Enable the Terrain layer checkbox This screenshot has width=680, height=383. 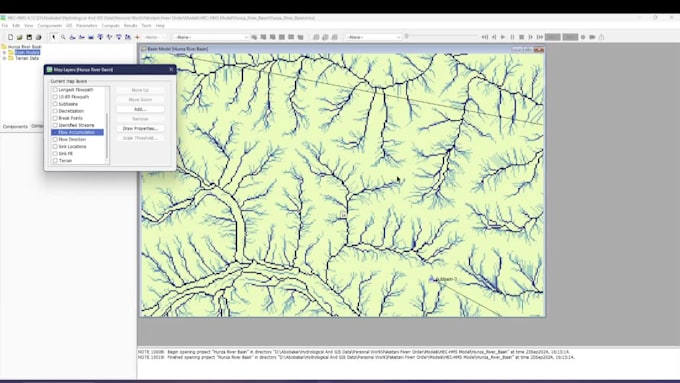(55, 160)
